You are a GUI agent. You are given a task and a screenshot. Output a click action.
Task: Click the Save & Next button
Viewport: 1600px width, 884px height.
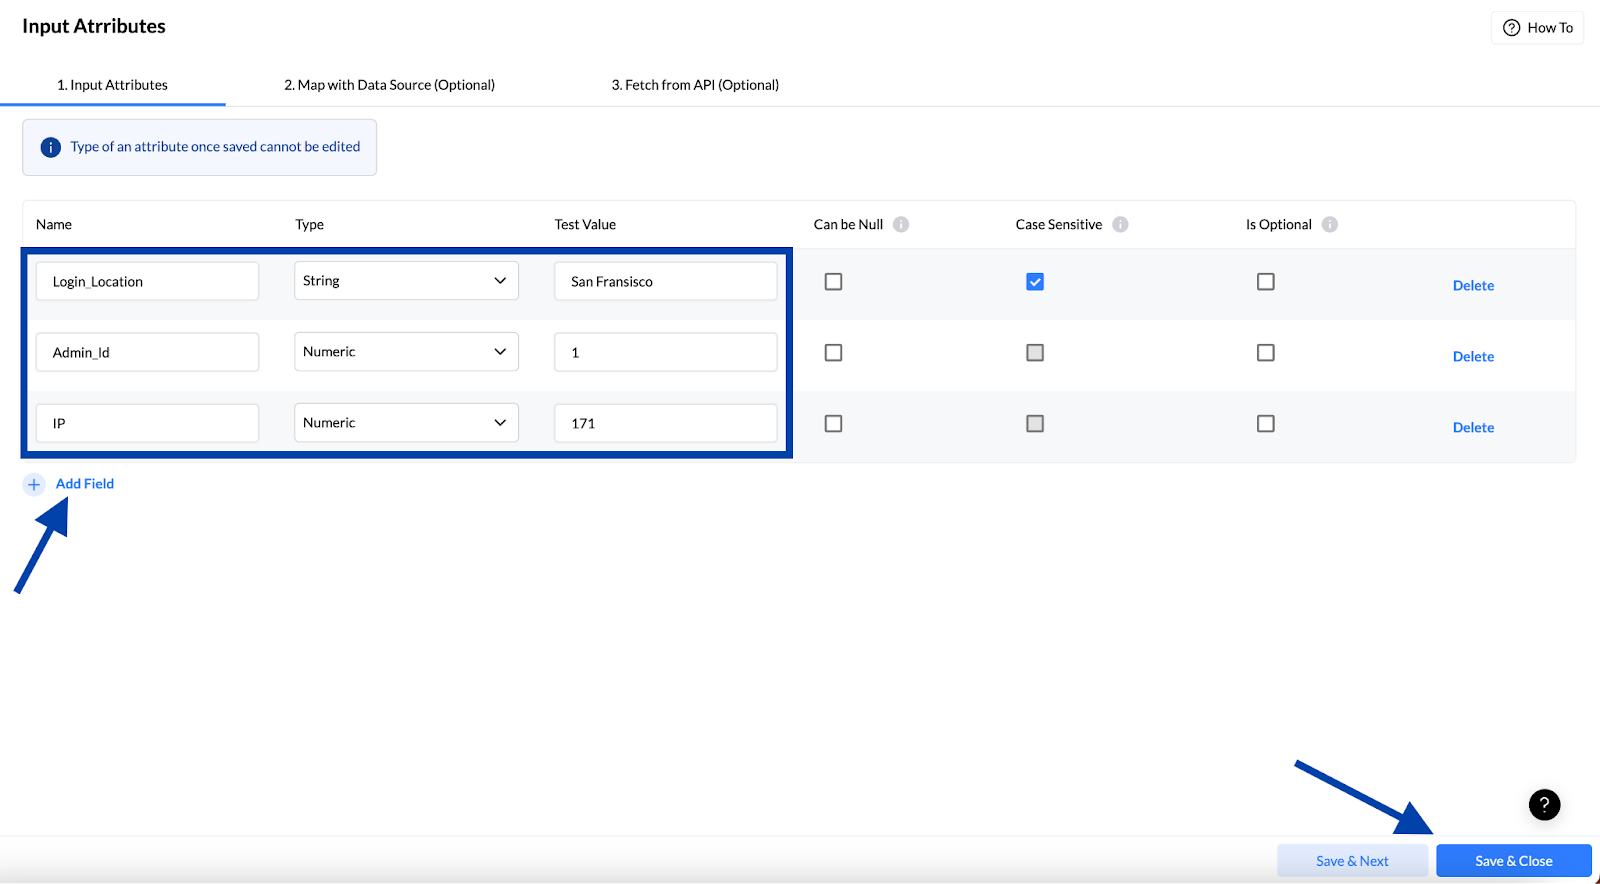[x=1352, y=861]
